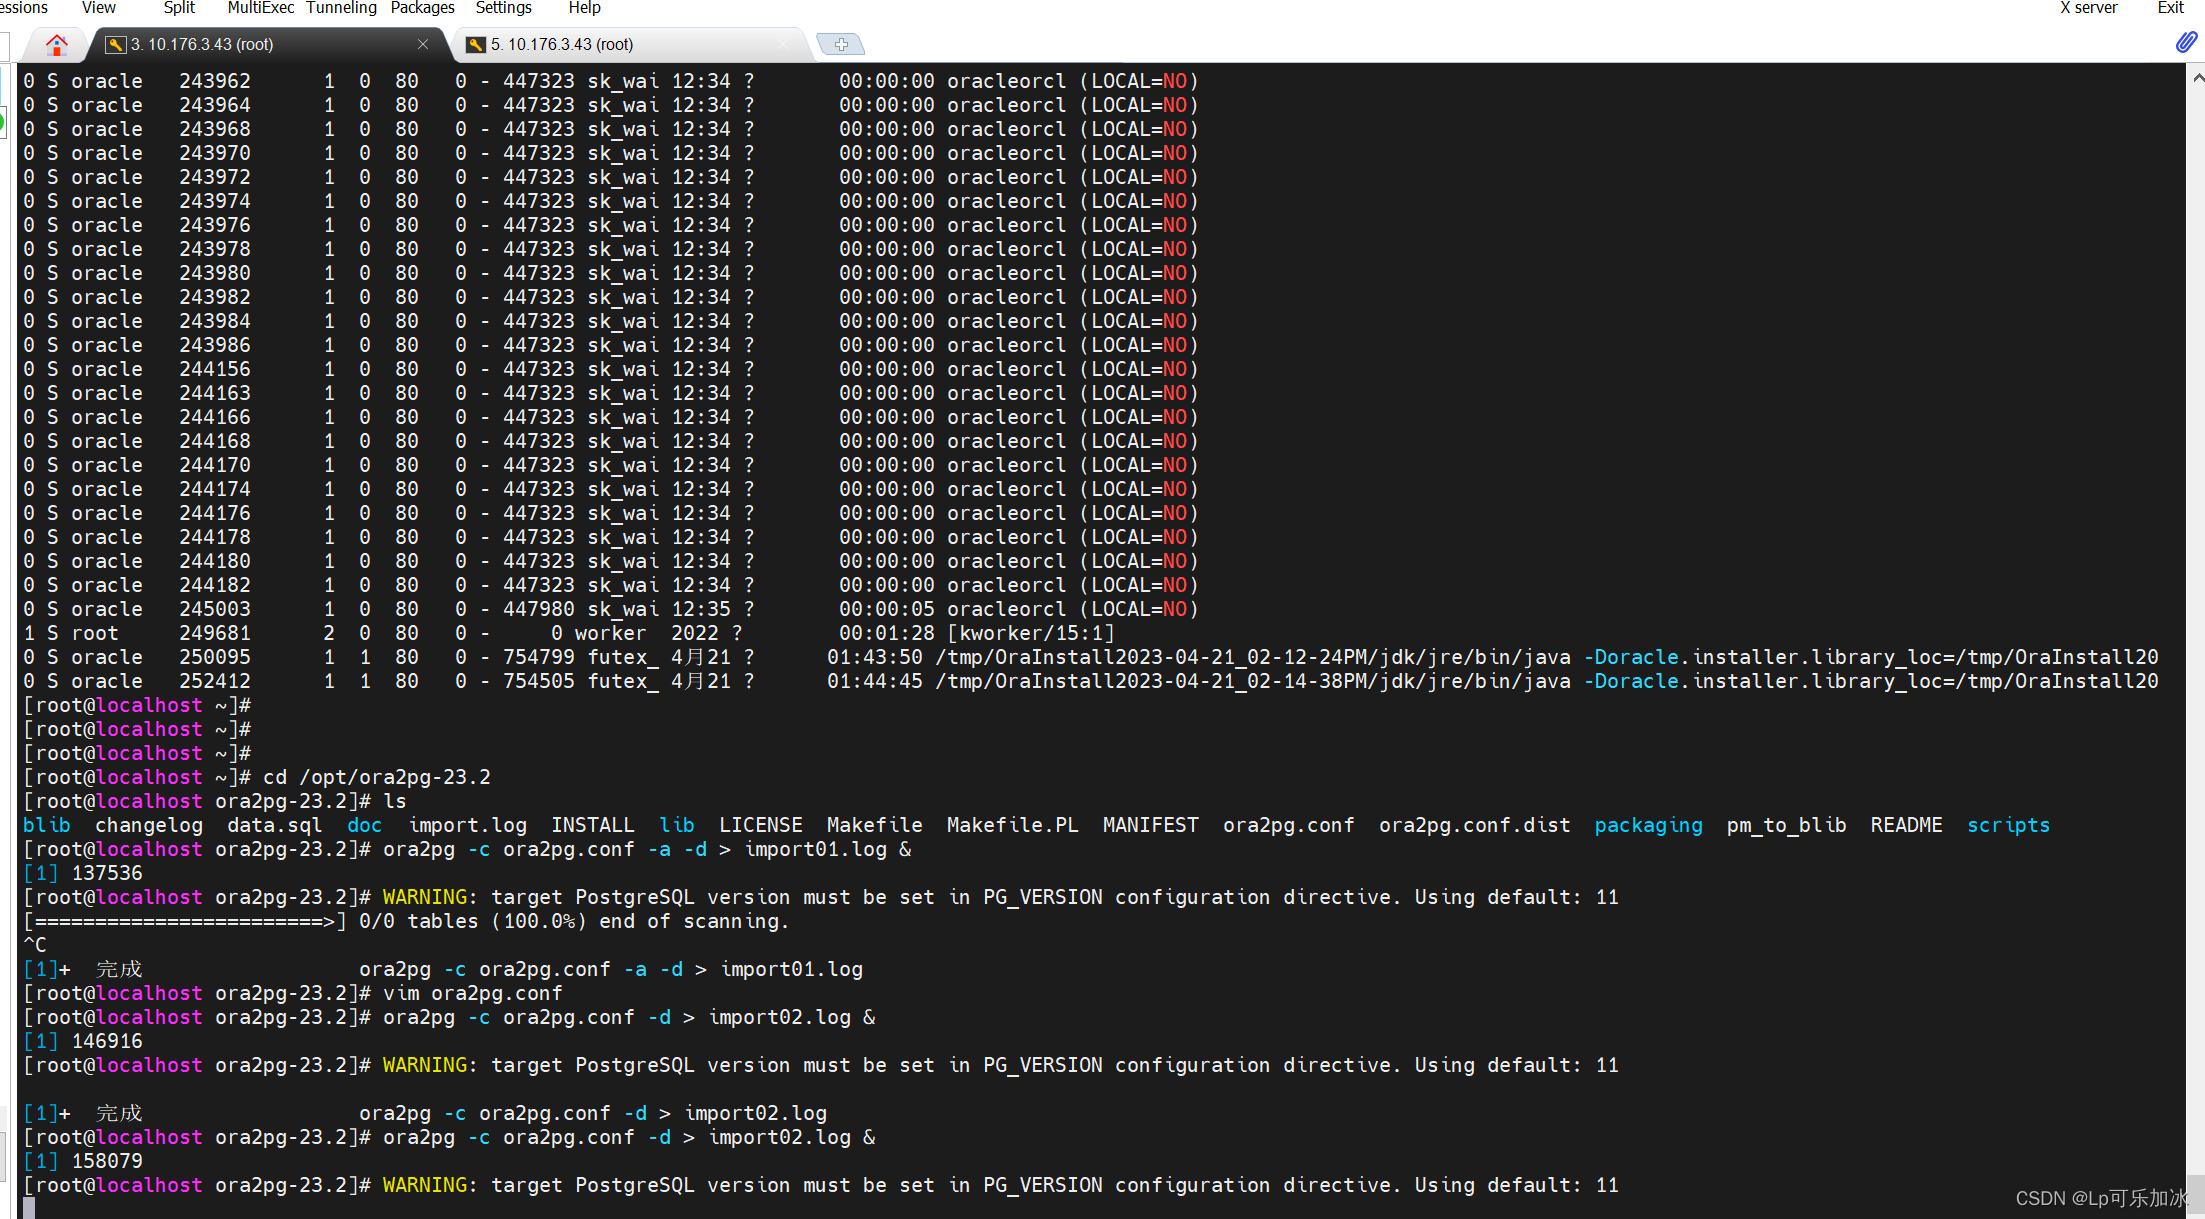Click 'changelog' in the ls output
This screenshot has height=1219, width=2205.
[x=149, y=825]
